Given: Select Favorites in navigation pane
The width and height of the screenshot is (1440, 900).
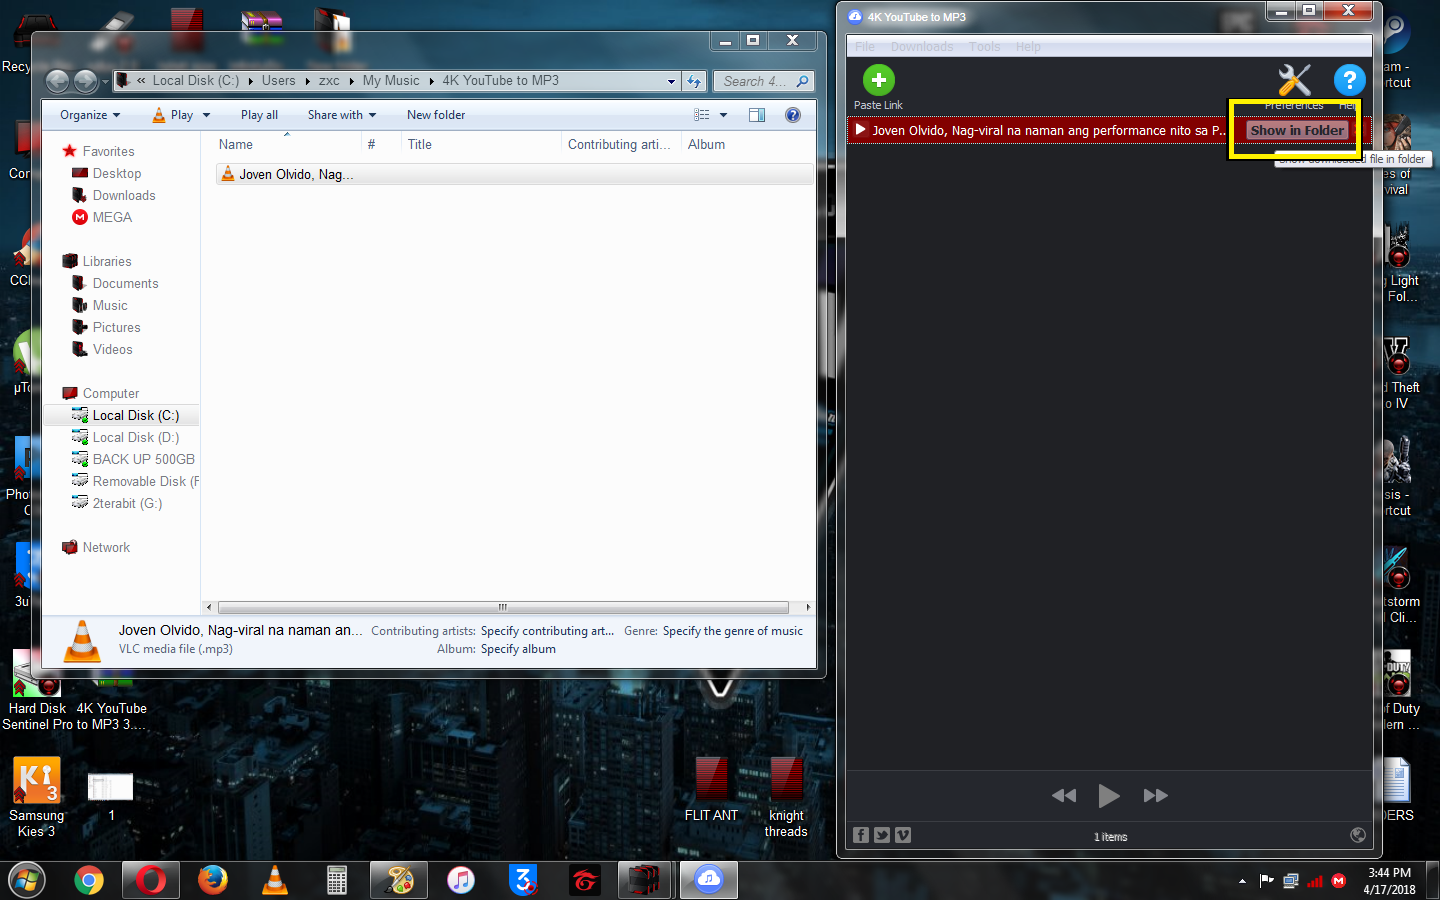Looking at the screenshot, I should (x=108, y=151).
